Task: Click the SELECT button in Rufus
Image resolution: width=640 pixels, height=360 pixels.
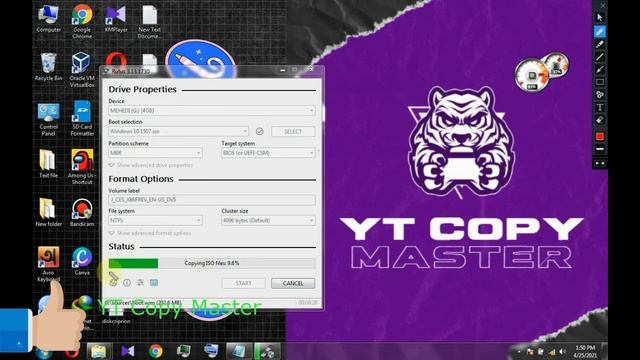Action: click(x=293, y=131)
